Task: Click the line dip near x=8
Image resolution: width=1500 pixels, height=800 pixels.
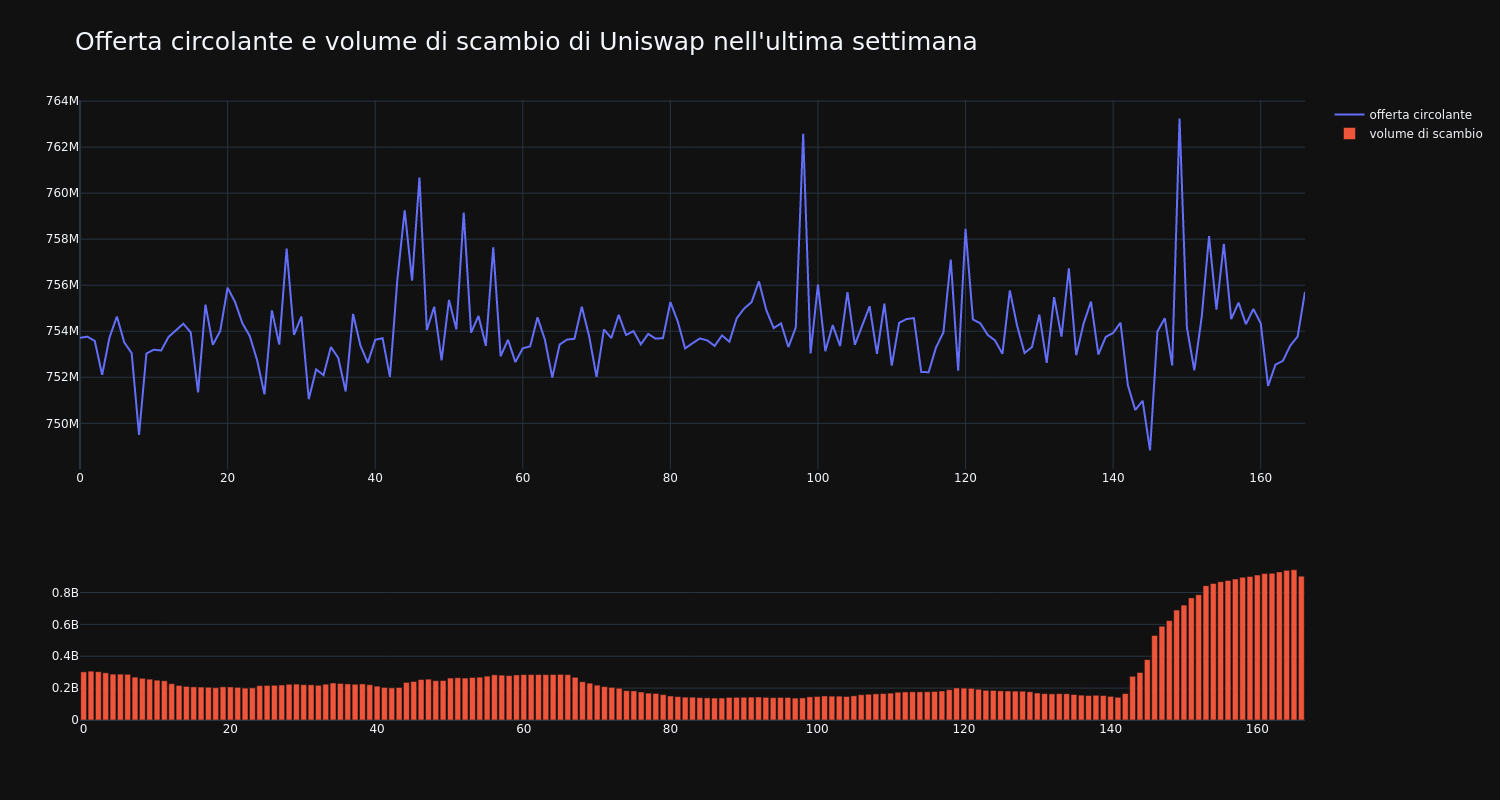Action: (x=139, y=434)
